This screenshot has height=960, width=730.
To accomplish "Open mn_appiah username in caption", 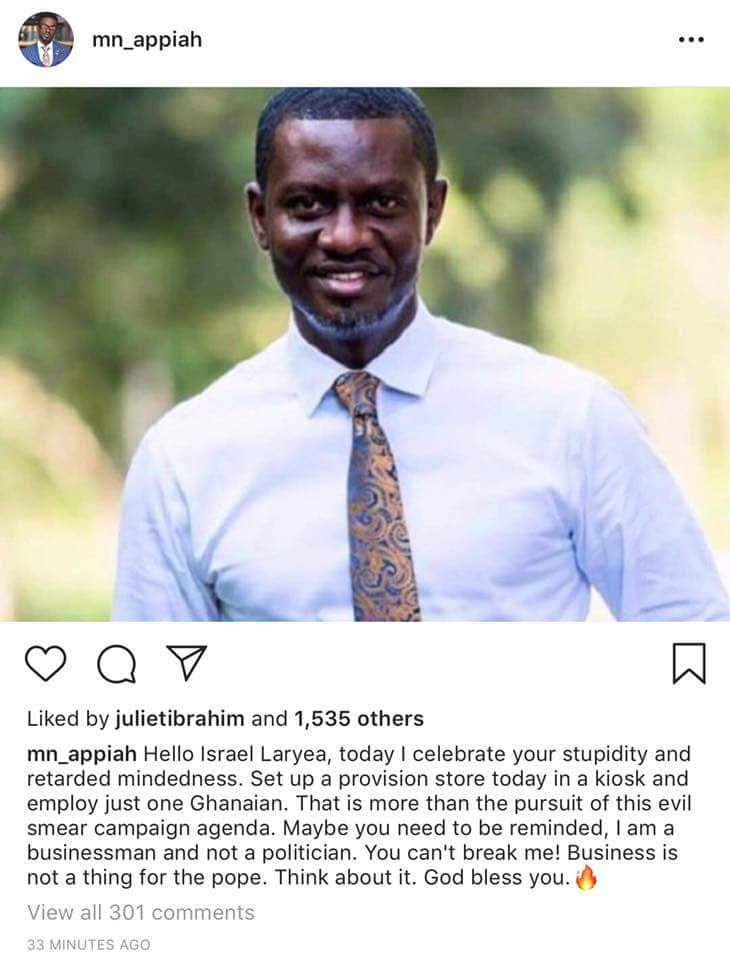I will 82,754.
